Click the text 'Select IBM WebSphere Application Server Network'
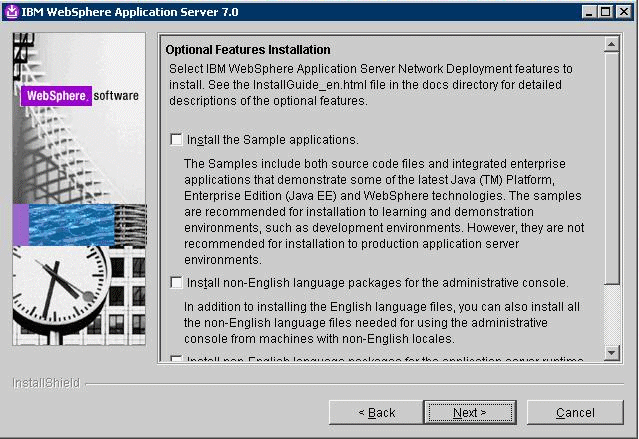The width and height of the screenshot is (639, 439). tap(306, 69)
